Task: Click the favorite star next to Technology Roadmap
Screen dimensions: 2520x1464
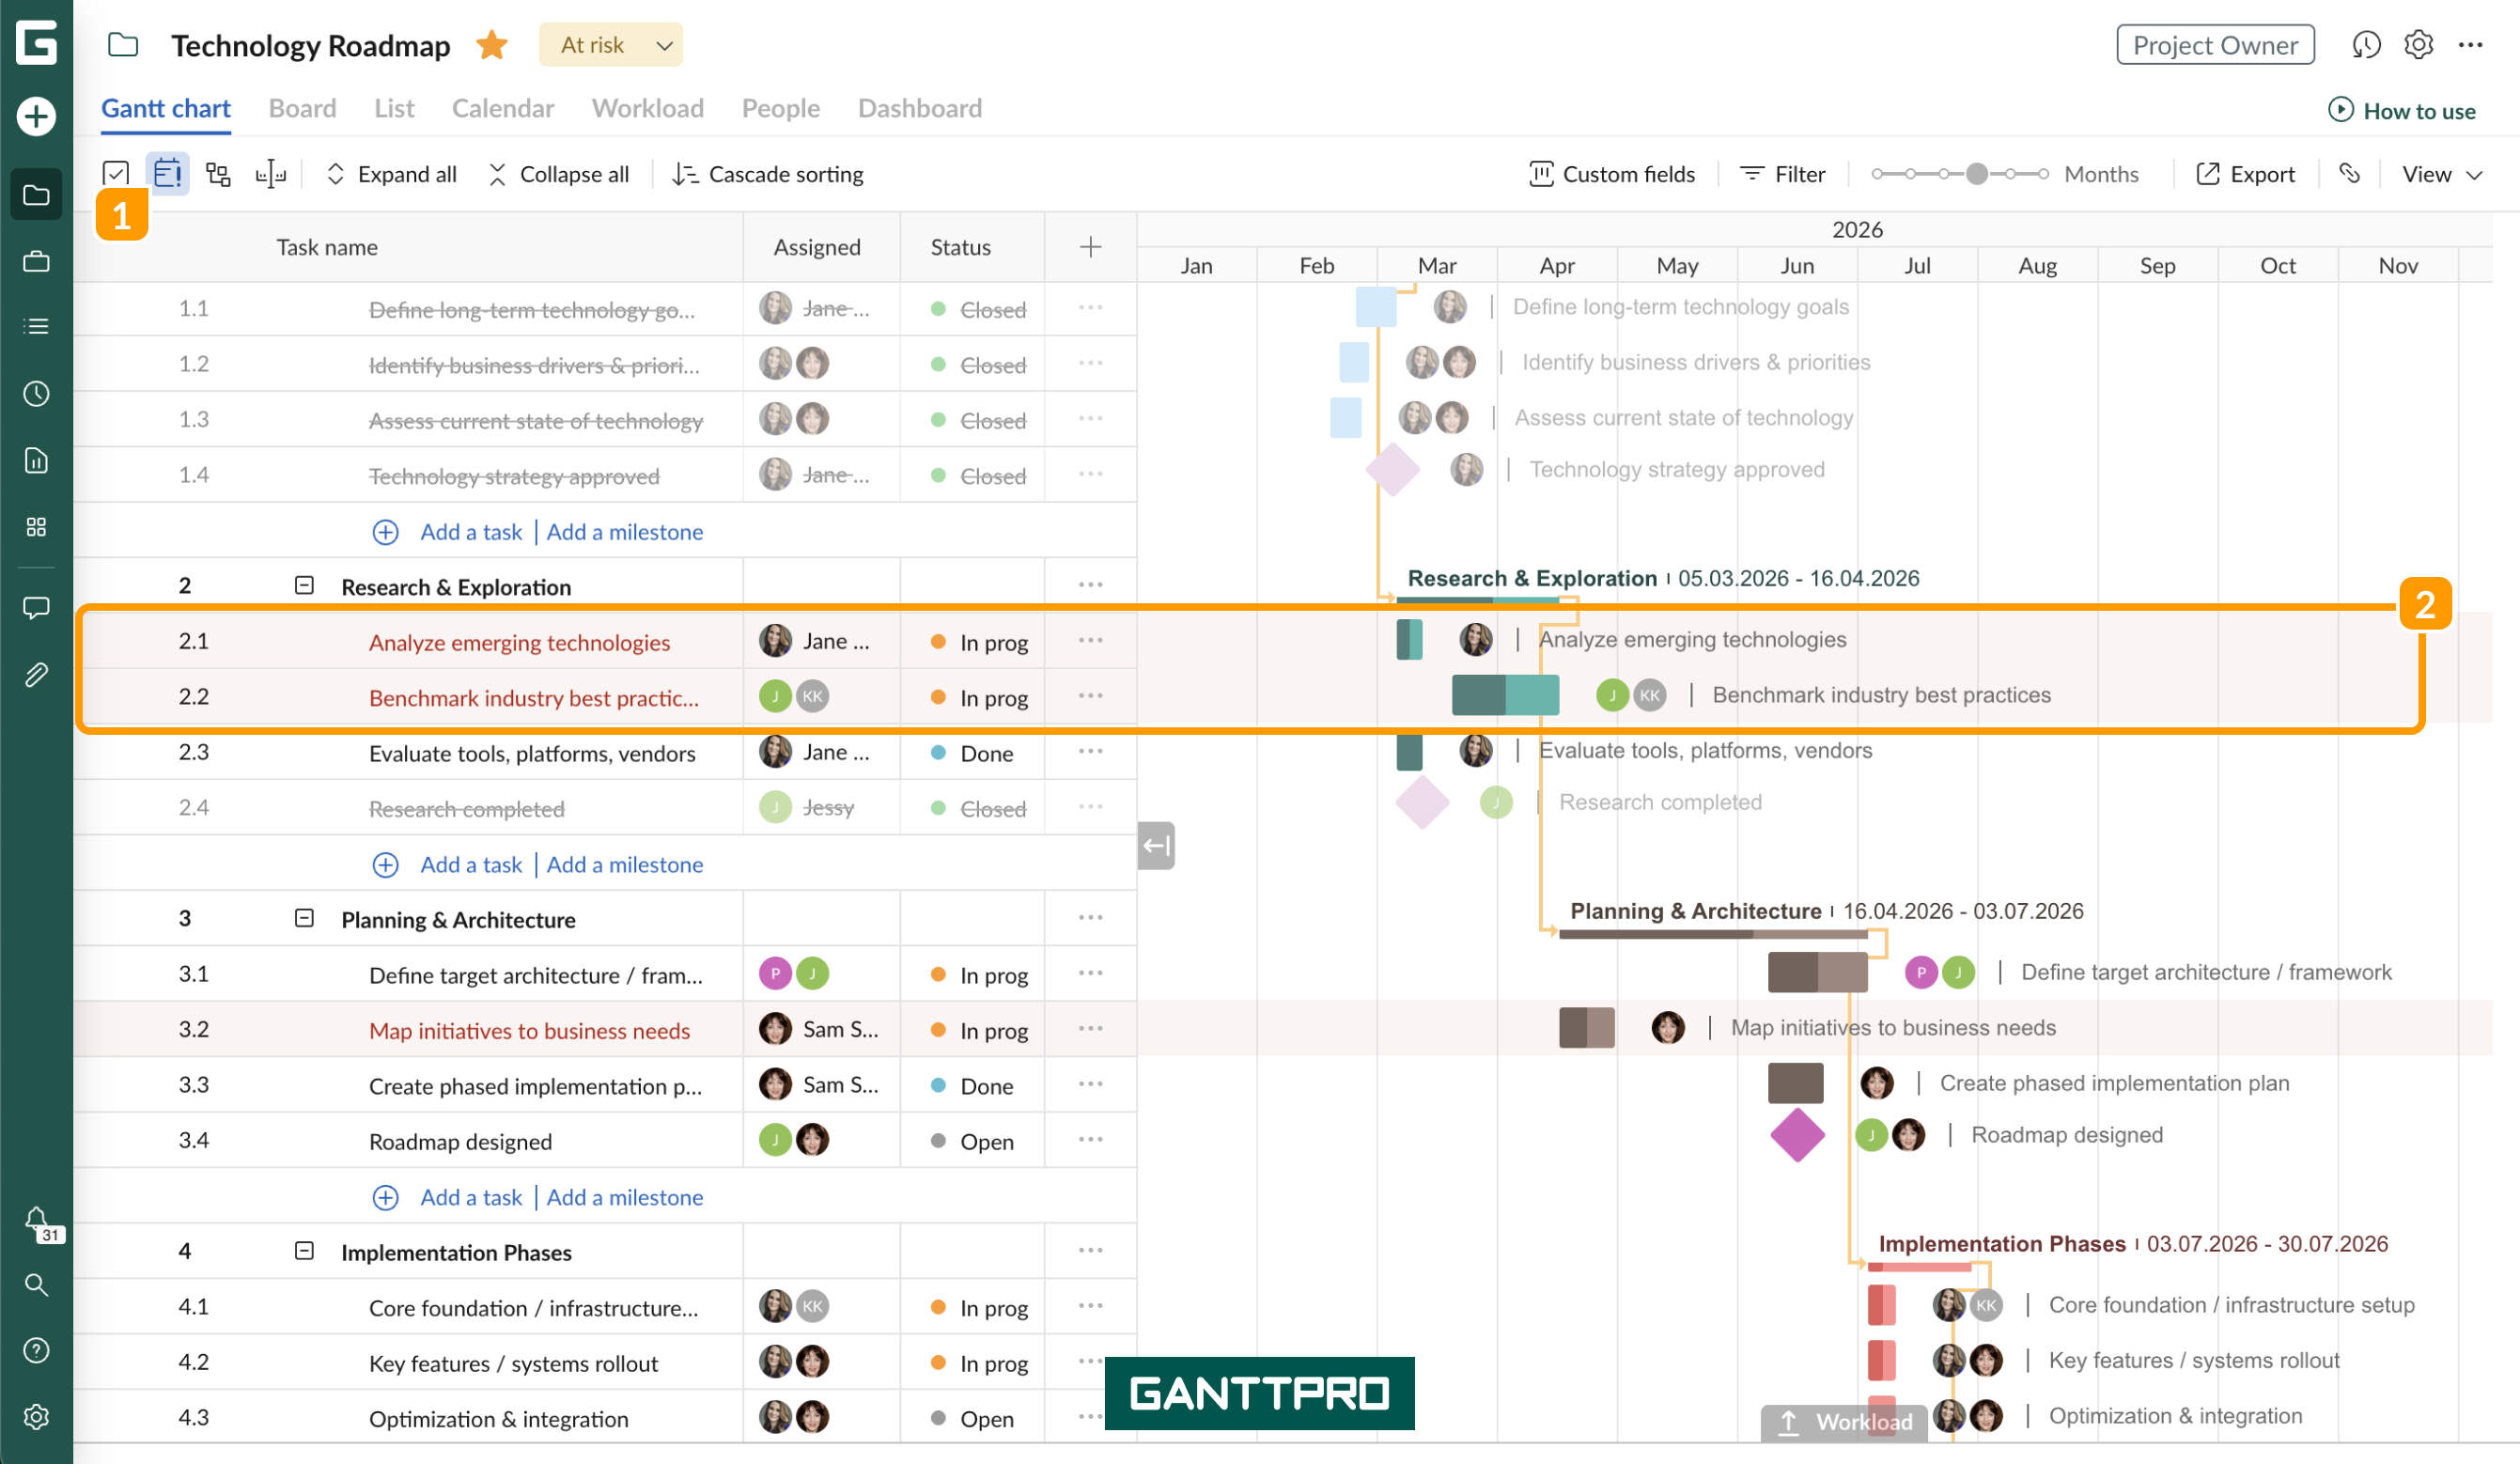Action: pos(492,45)
